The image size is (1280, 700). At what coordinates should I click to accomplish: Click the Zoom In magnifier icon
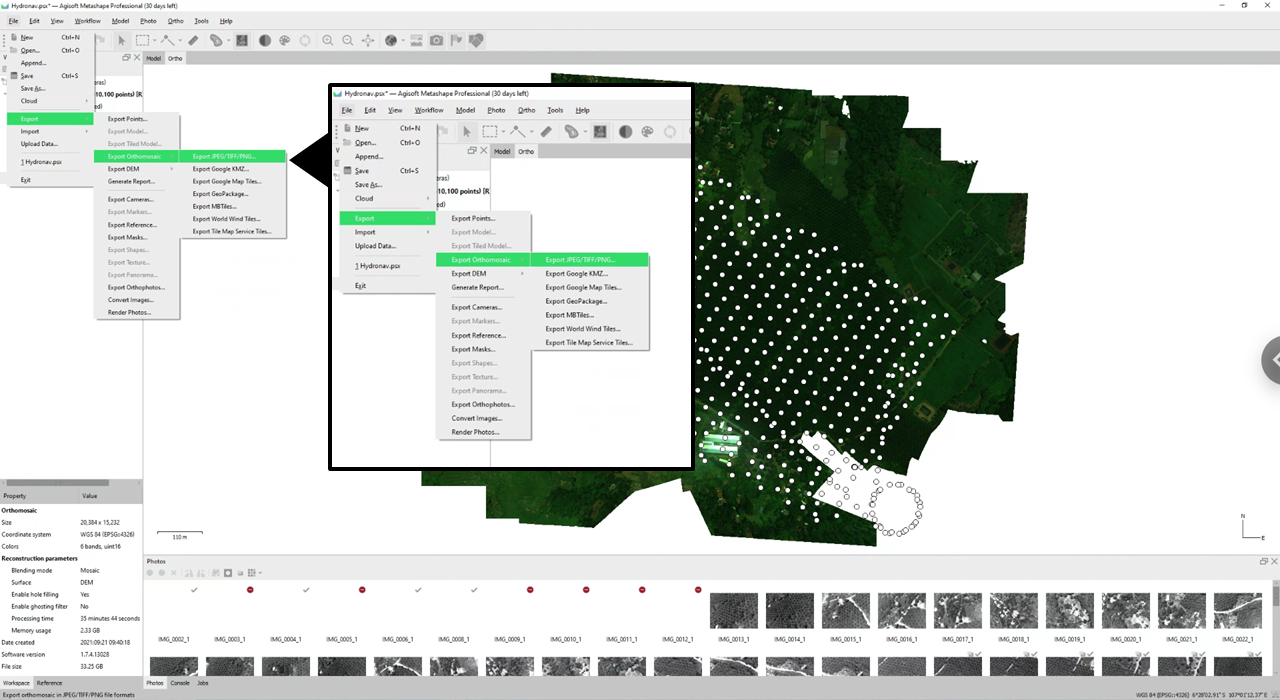328,41
